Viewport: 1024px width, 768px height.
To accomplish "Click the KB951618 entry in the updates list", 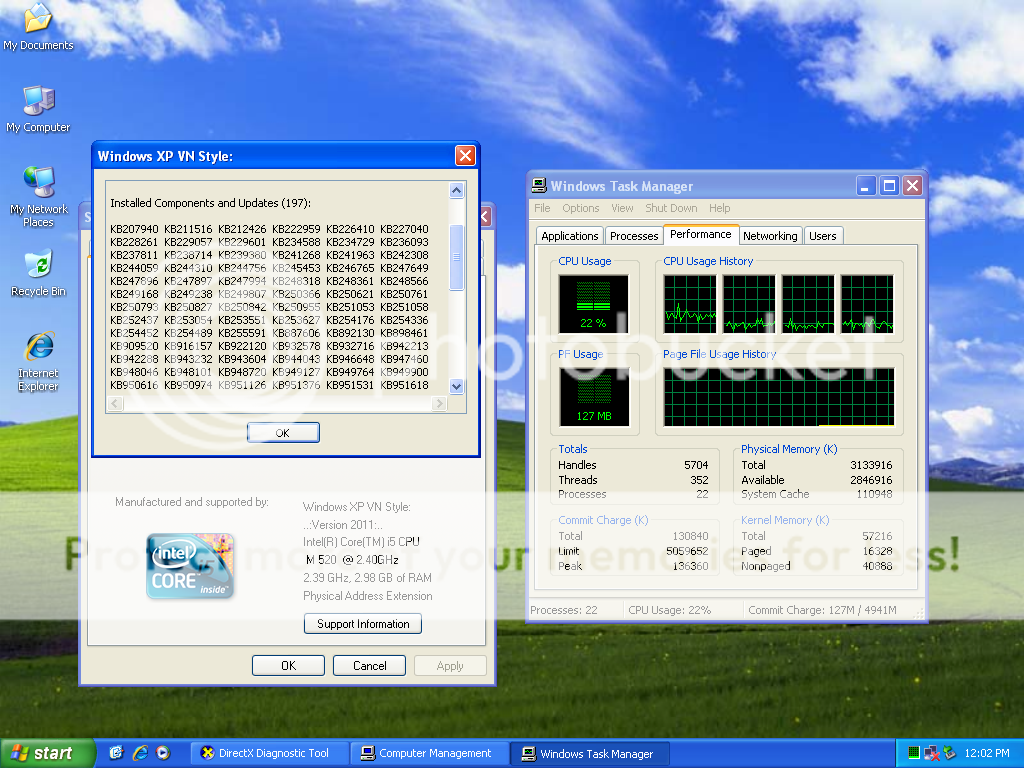I will [404, 385].
